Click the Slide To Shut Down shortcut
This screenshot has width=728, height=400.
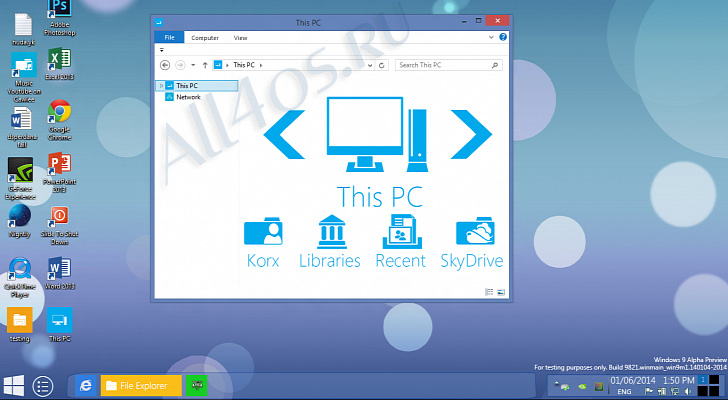[x=59, y=225]
